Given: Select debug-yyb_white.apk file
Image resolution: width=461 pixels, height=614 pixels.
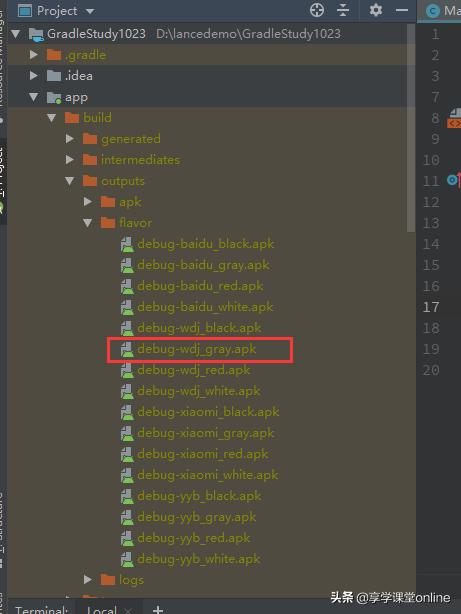Looking at the screenshot, I should pos(190,559).
